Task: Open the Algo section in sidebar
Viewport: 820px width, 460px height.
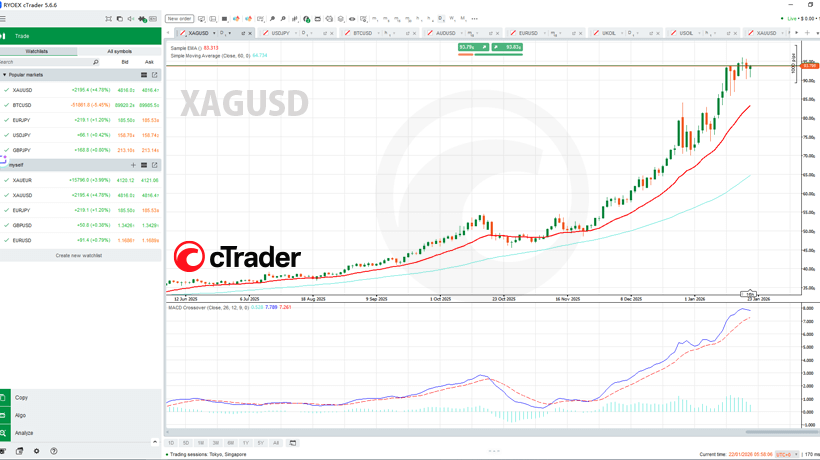Action: tap(21, 415)
